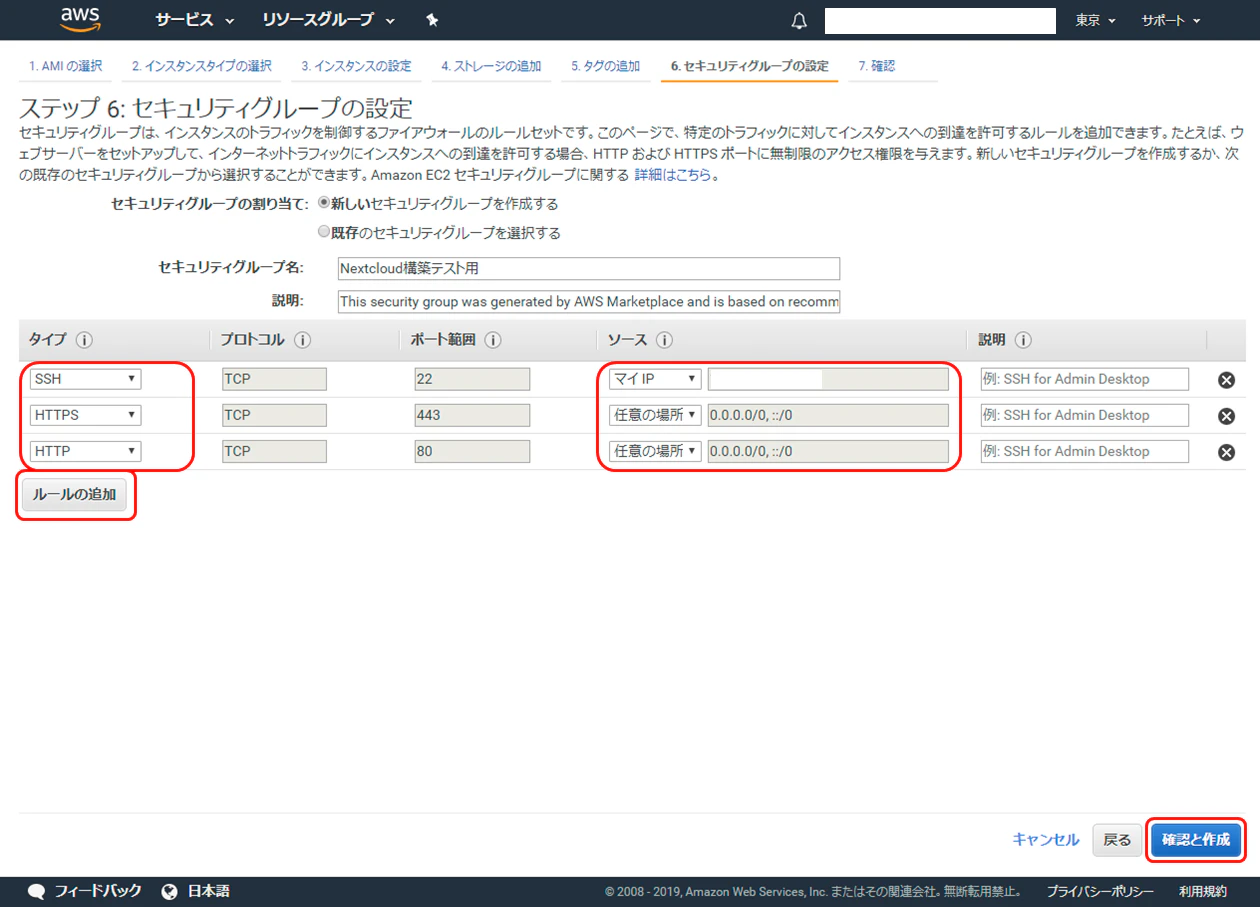The image size is (1260, 907).
Task: Click info icon next to ポート範囲 header
Action: (x=493, y=340)
